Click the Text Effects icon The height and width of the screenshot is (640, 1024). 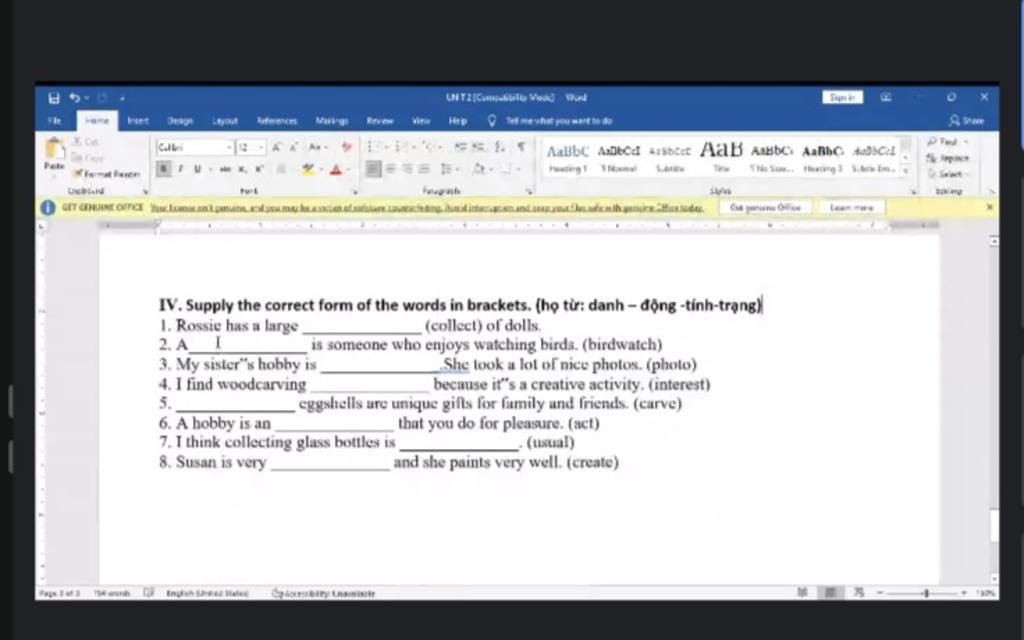tap(281, 169)
